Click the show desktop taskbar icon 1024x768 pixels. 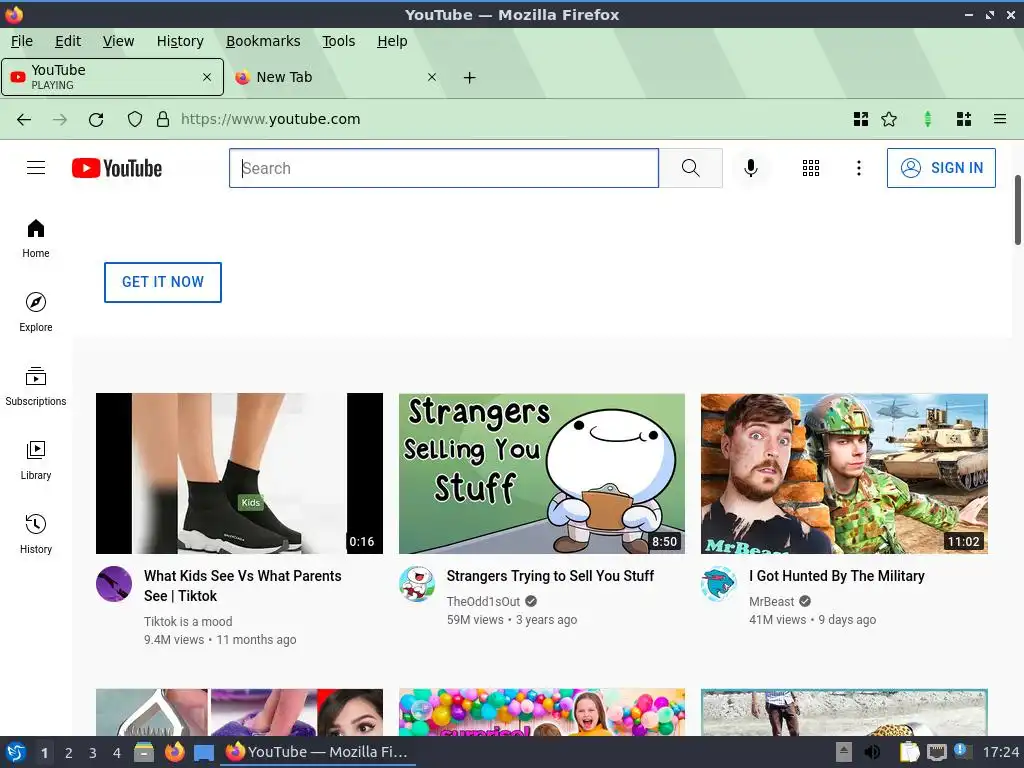click(x=204, y=753)
